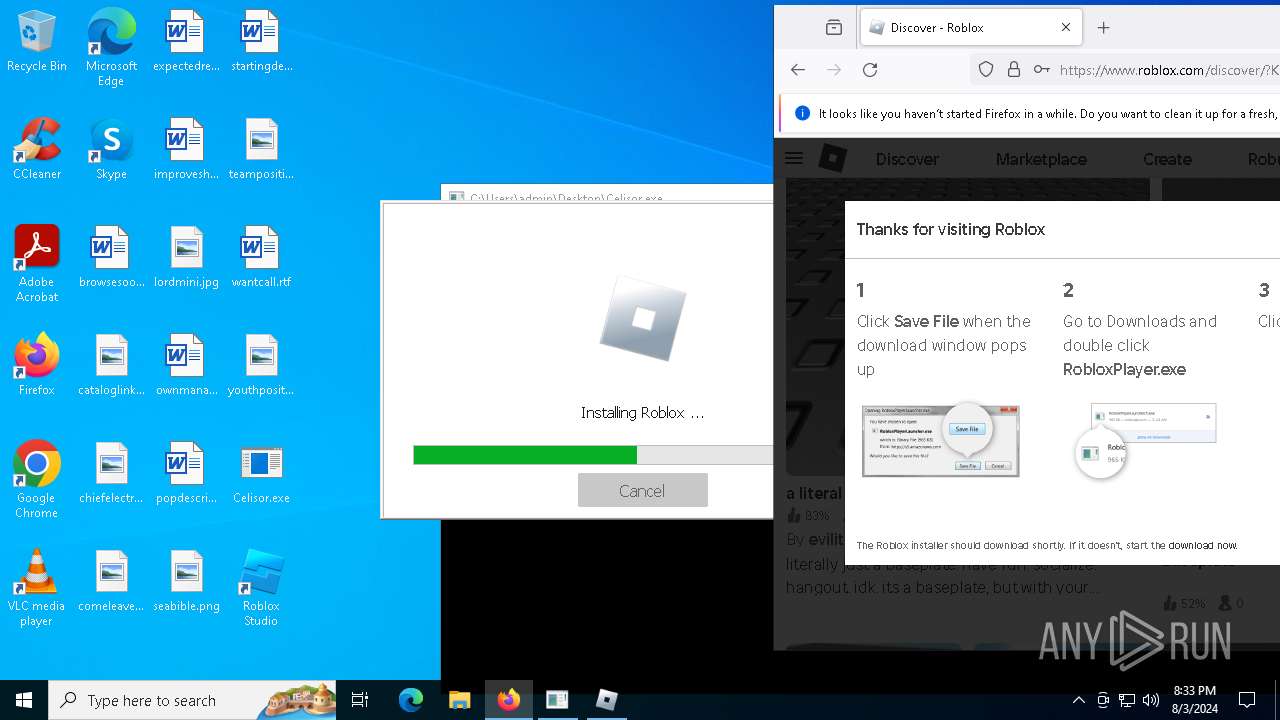Select the Celisor.exe desktop icon
This screenshot has height=720, width=1280.
(x=261, y=474)
